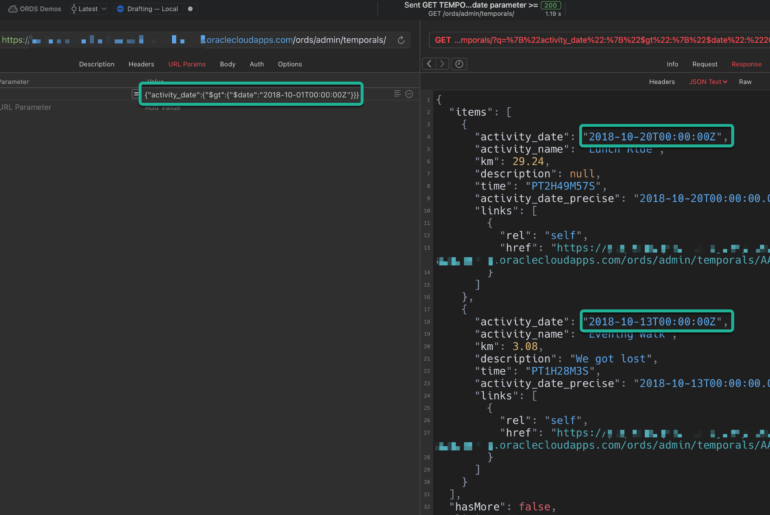Click the km value 3.08

524,347
